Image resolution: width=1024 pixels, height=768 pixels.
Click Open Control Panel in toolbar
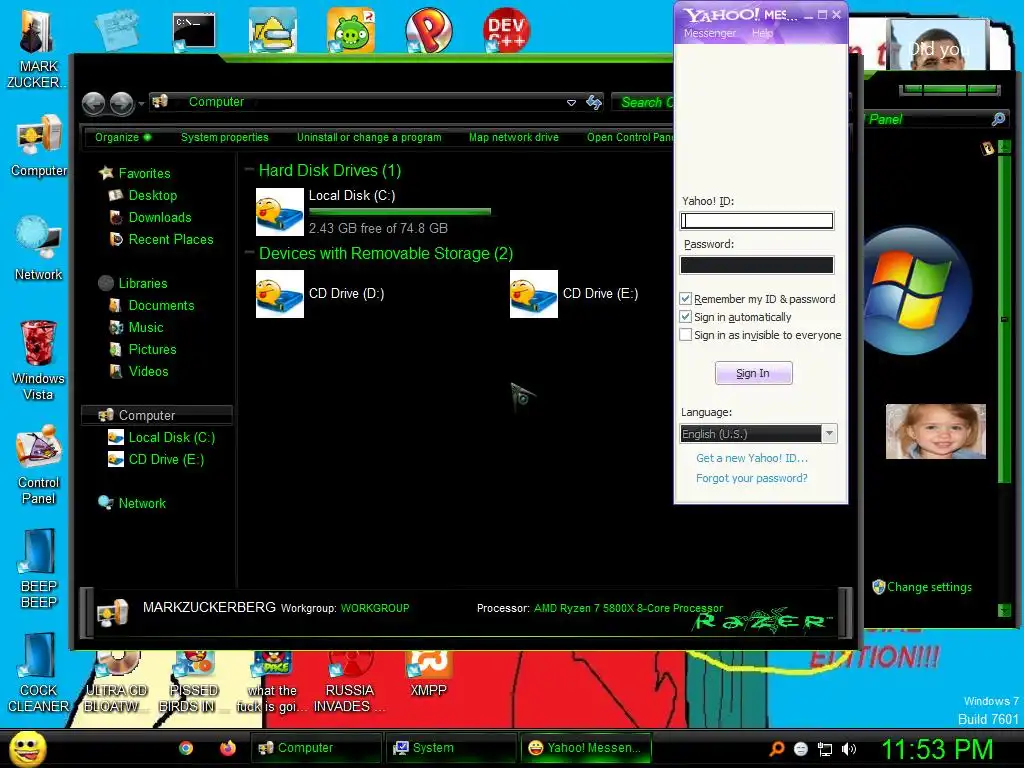[x=630, y=137]
